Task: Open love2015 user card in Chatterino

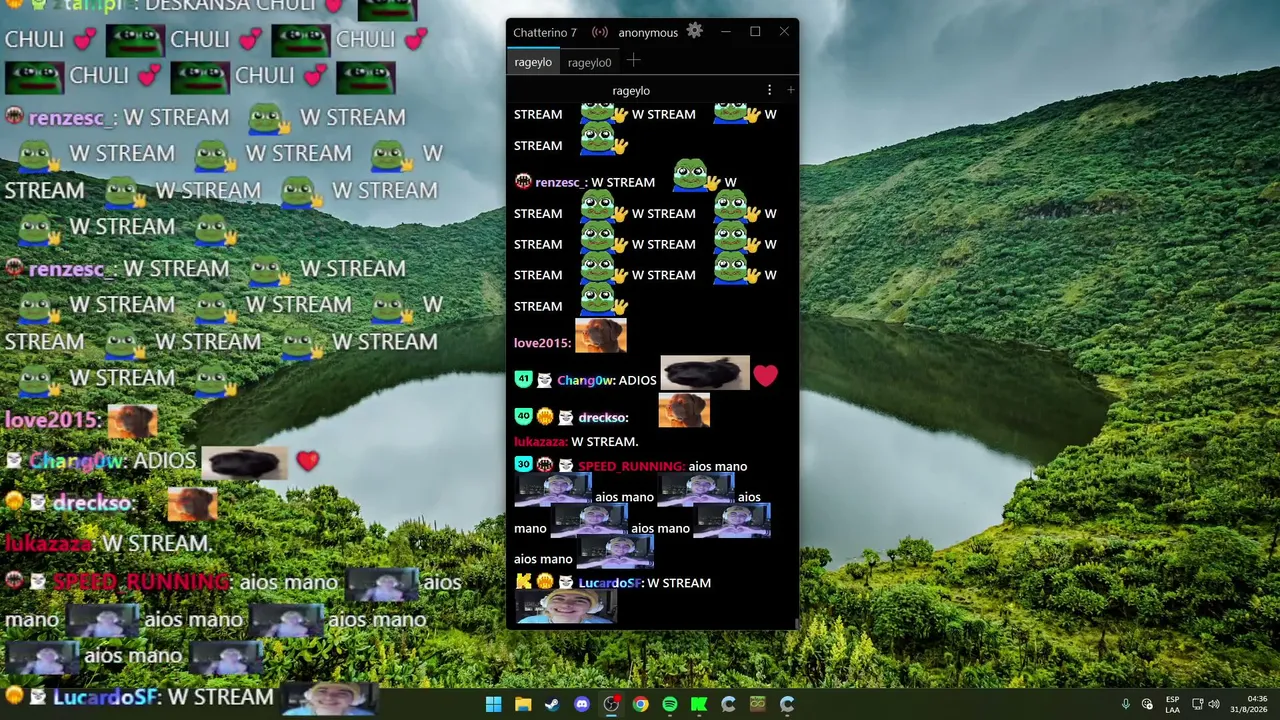Action: point(542,343)
